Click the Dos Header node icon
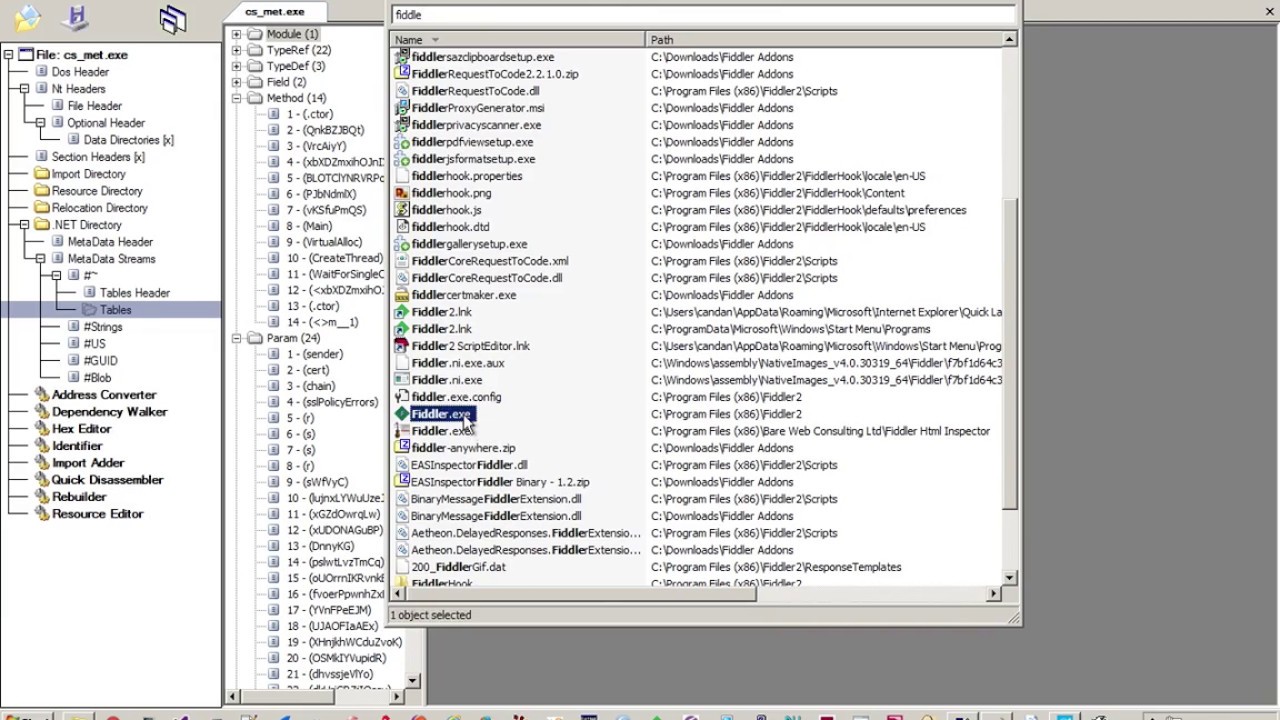 41,72
